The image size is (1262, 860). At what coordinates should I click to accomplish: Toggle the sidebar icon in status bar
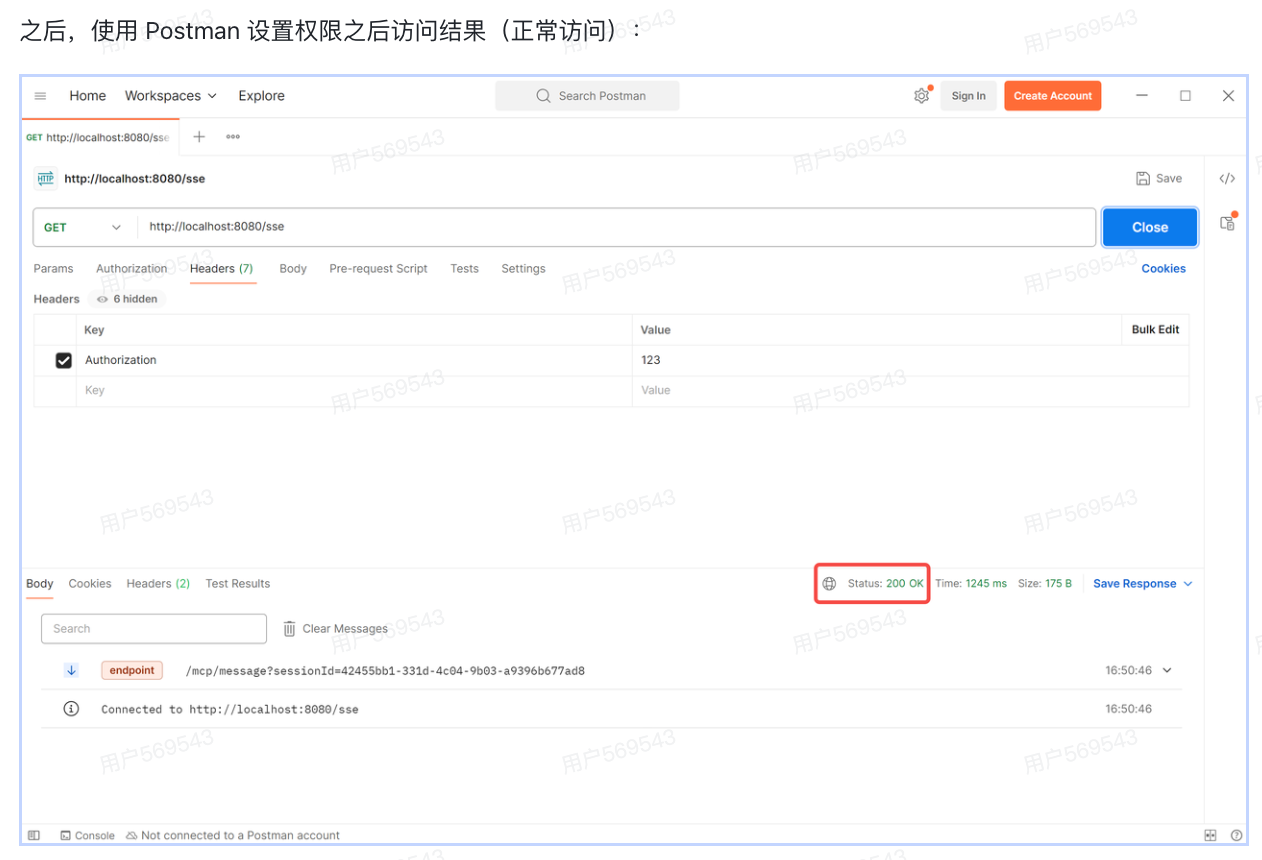(x=34, y=835)
